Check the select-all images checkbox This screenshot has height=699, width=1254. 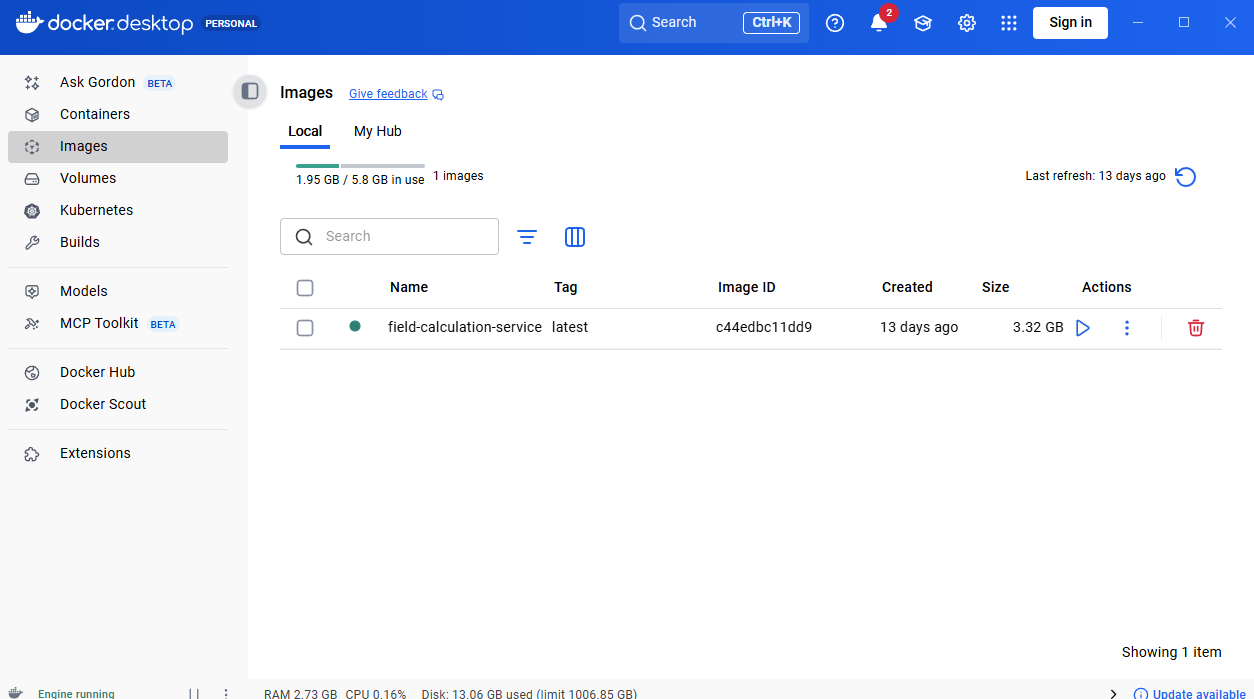(x=305, y=288)
